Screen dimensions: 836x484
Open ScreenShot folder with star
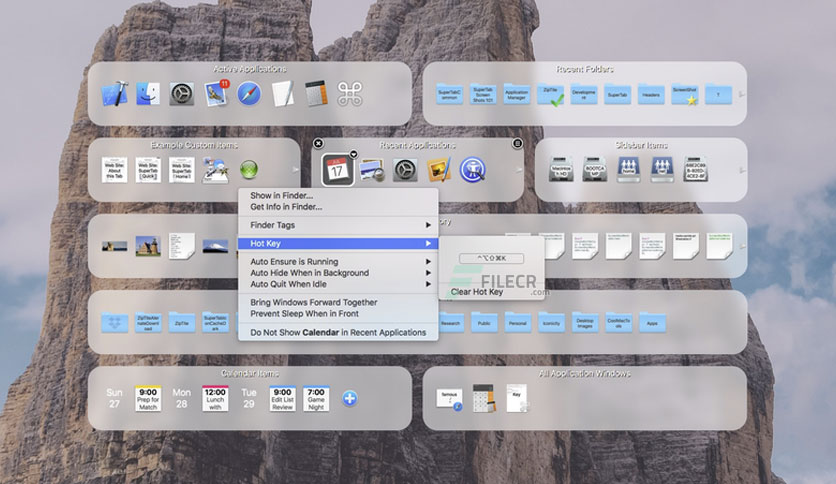tap(685, 94)
